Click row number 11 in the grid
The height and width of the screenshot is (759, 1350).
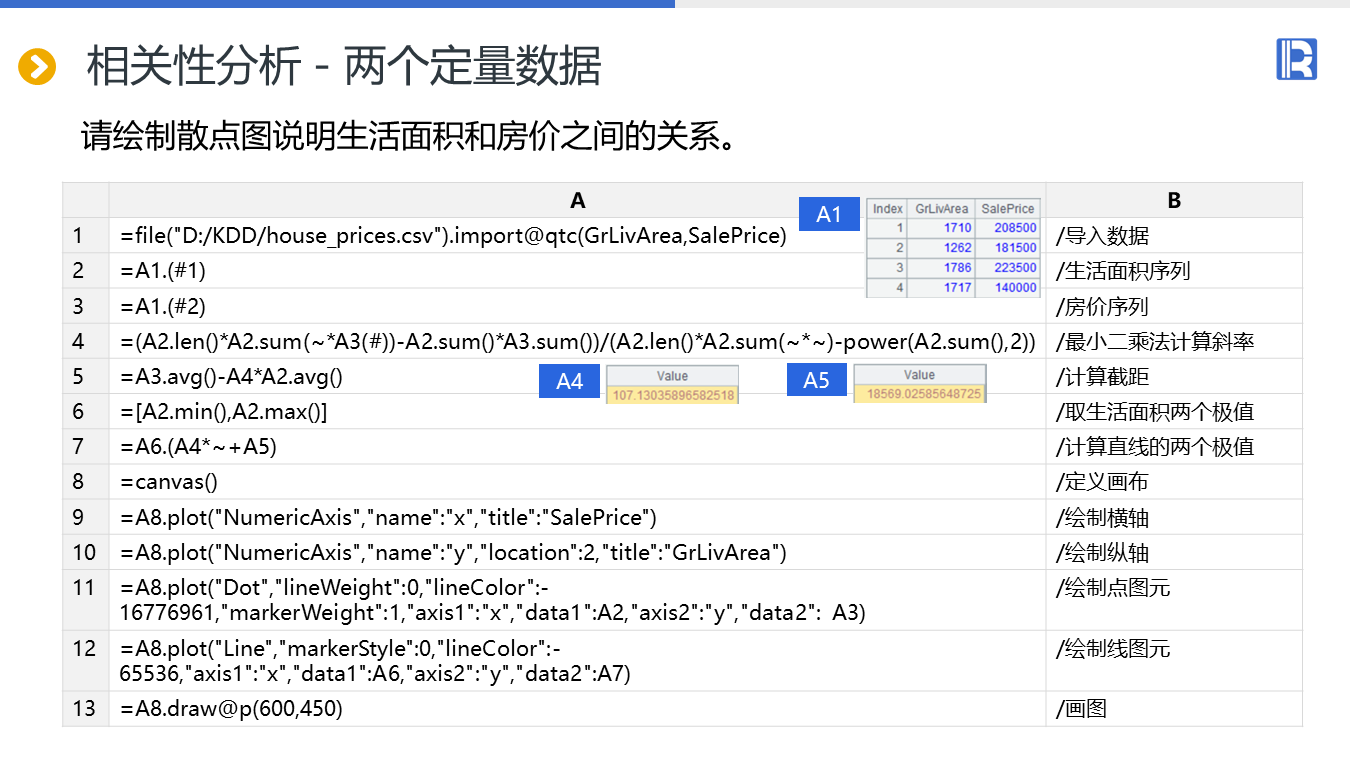[x=86, y=600]
